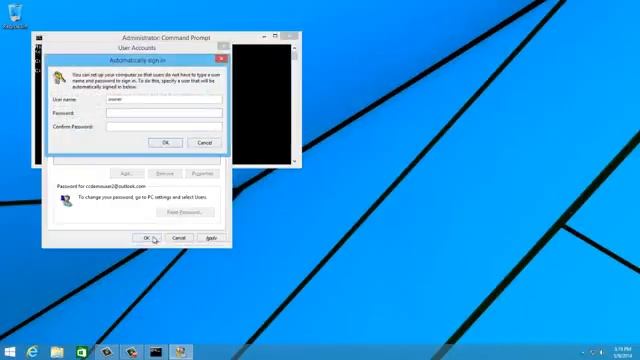Click the fifth taskbar app icon

pyautogui.click(x=107, y=352)
